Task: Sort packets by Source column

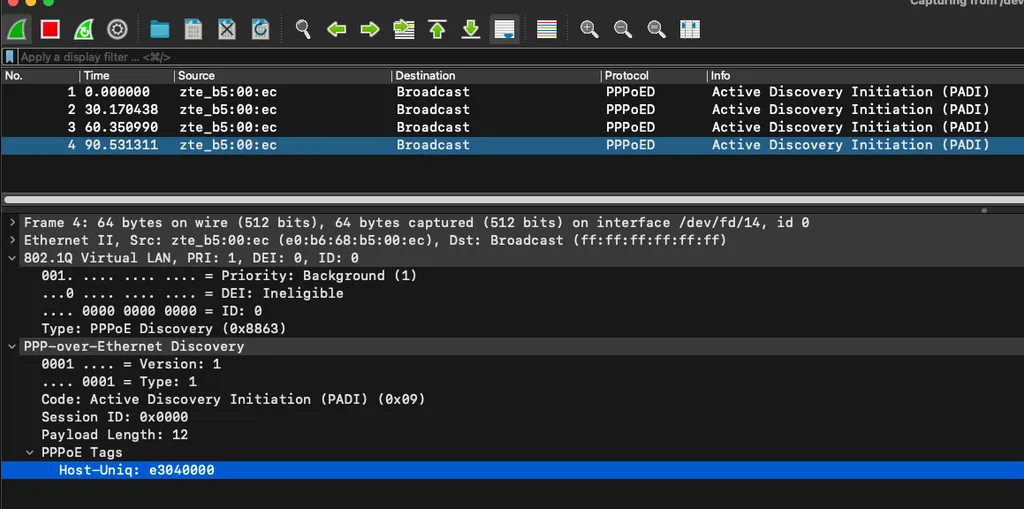Action: [282, 76]
